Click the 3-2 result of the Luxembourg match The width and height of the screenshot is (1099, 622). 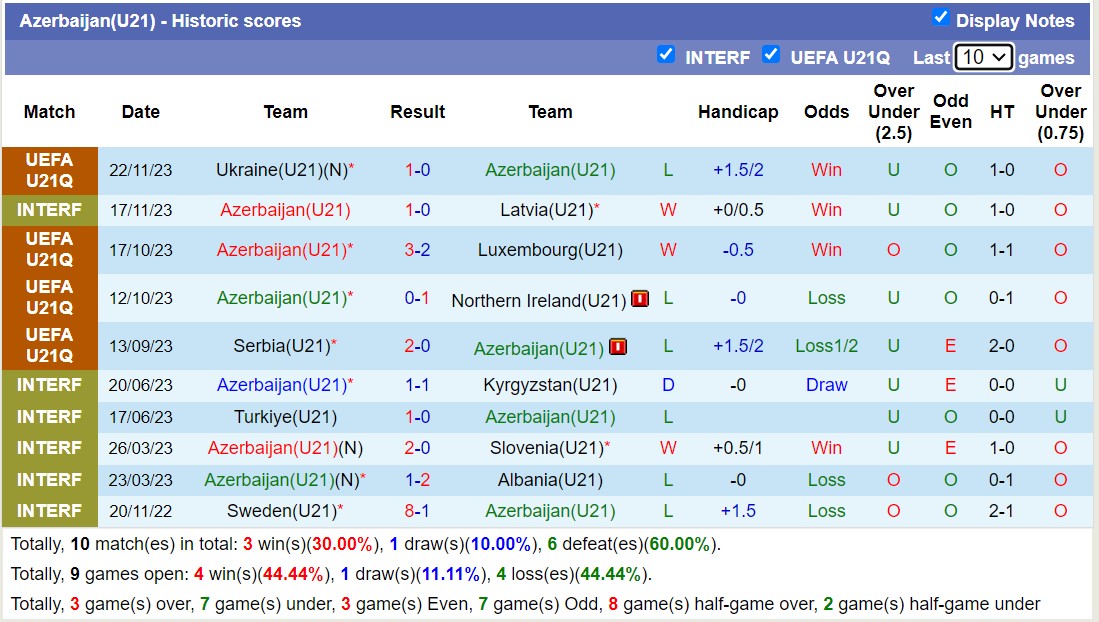pos(418,249)
